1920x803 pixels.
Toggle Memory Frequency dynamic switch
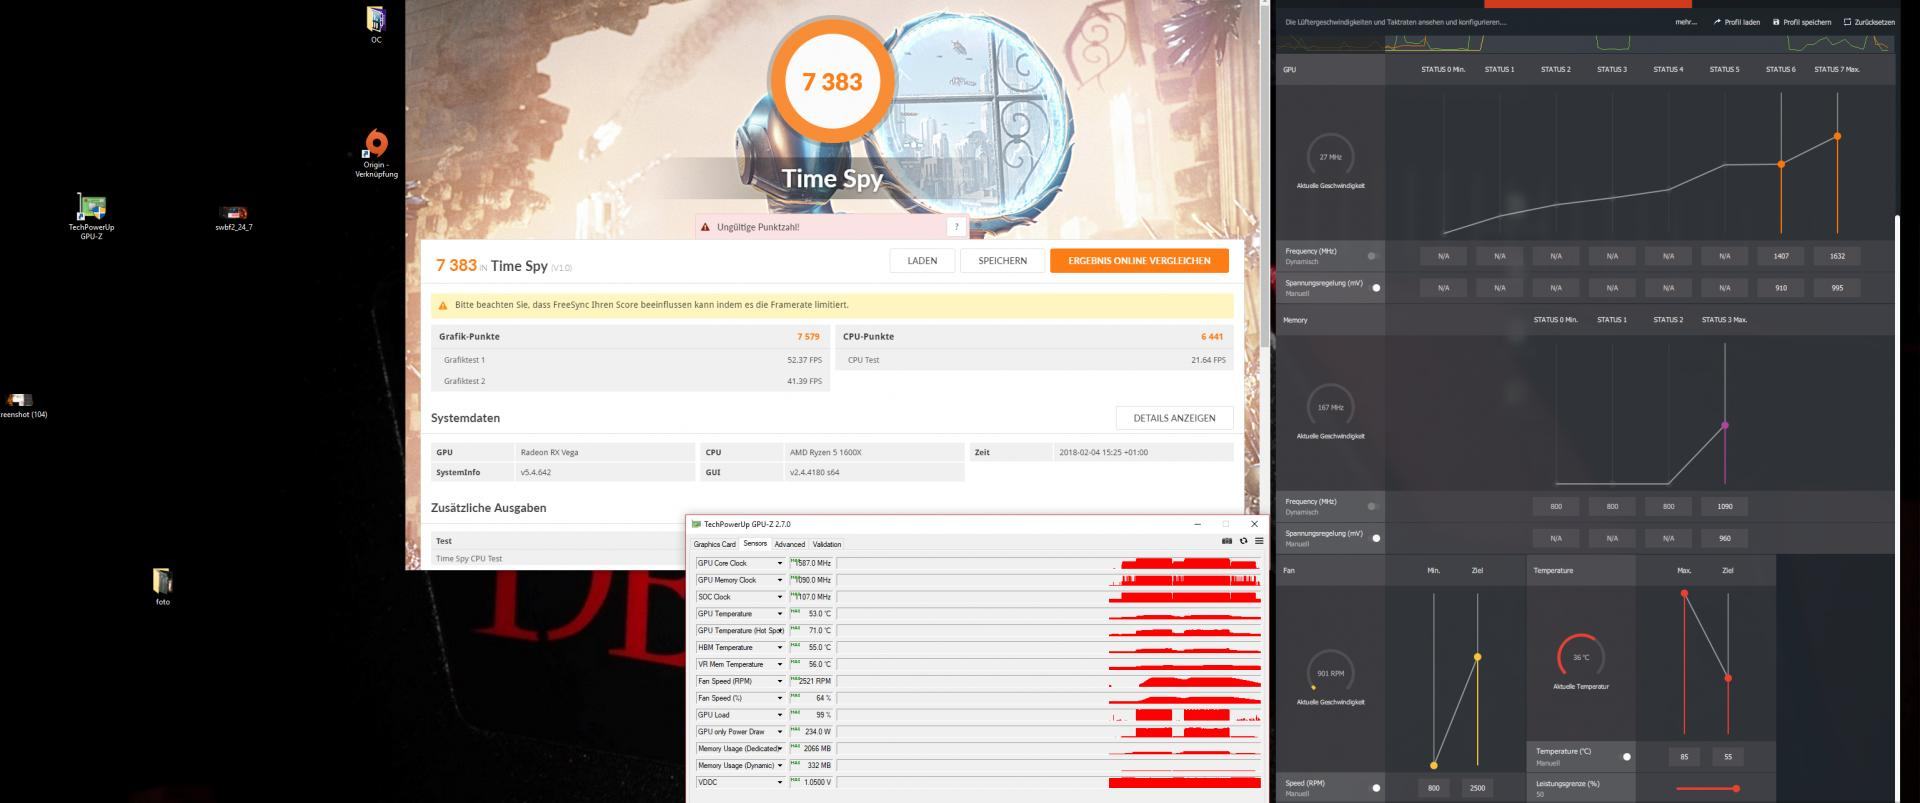click(1373, 507)
